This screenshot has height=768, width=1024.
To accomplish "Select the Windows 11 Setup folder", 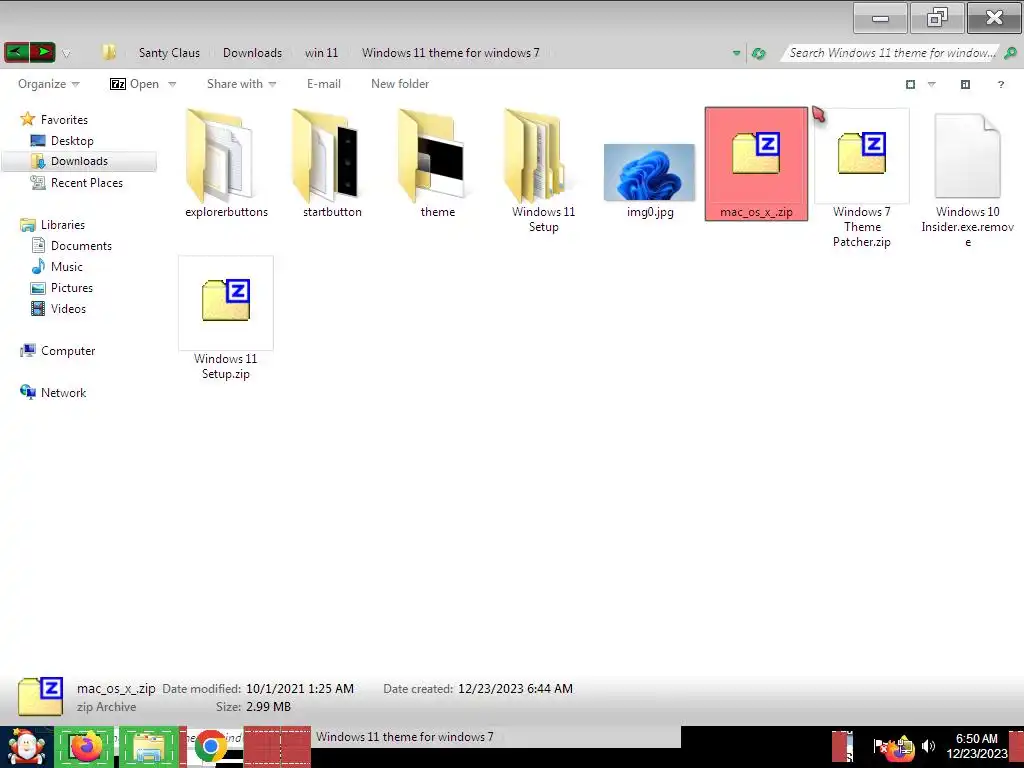I will point(543,171).
